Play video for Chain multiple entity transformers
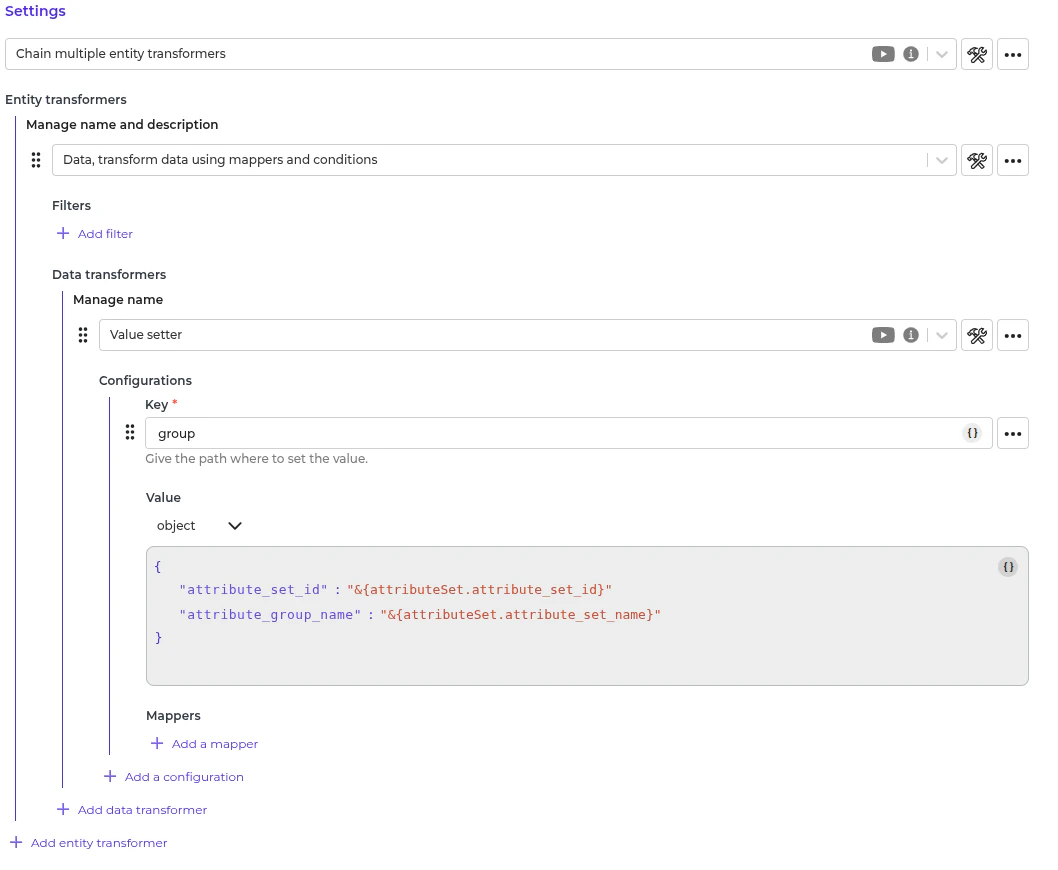 pyautogui.click(x=883, y=54)
